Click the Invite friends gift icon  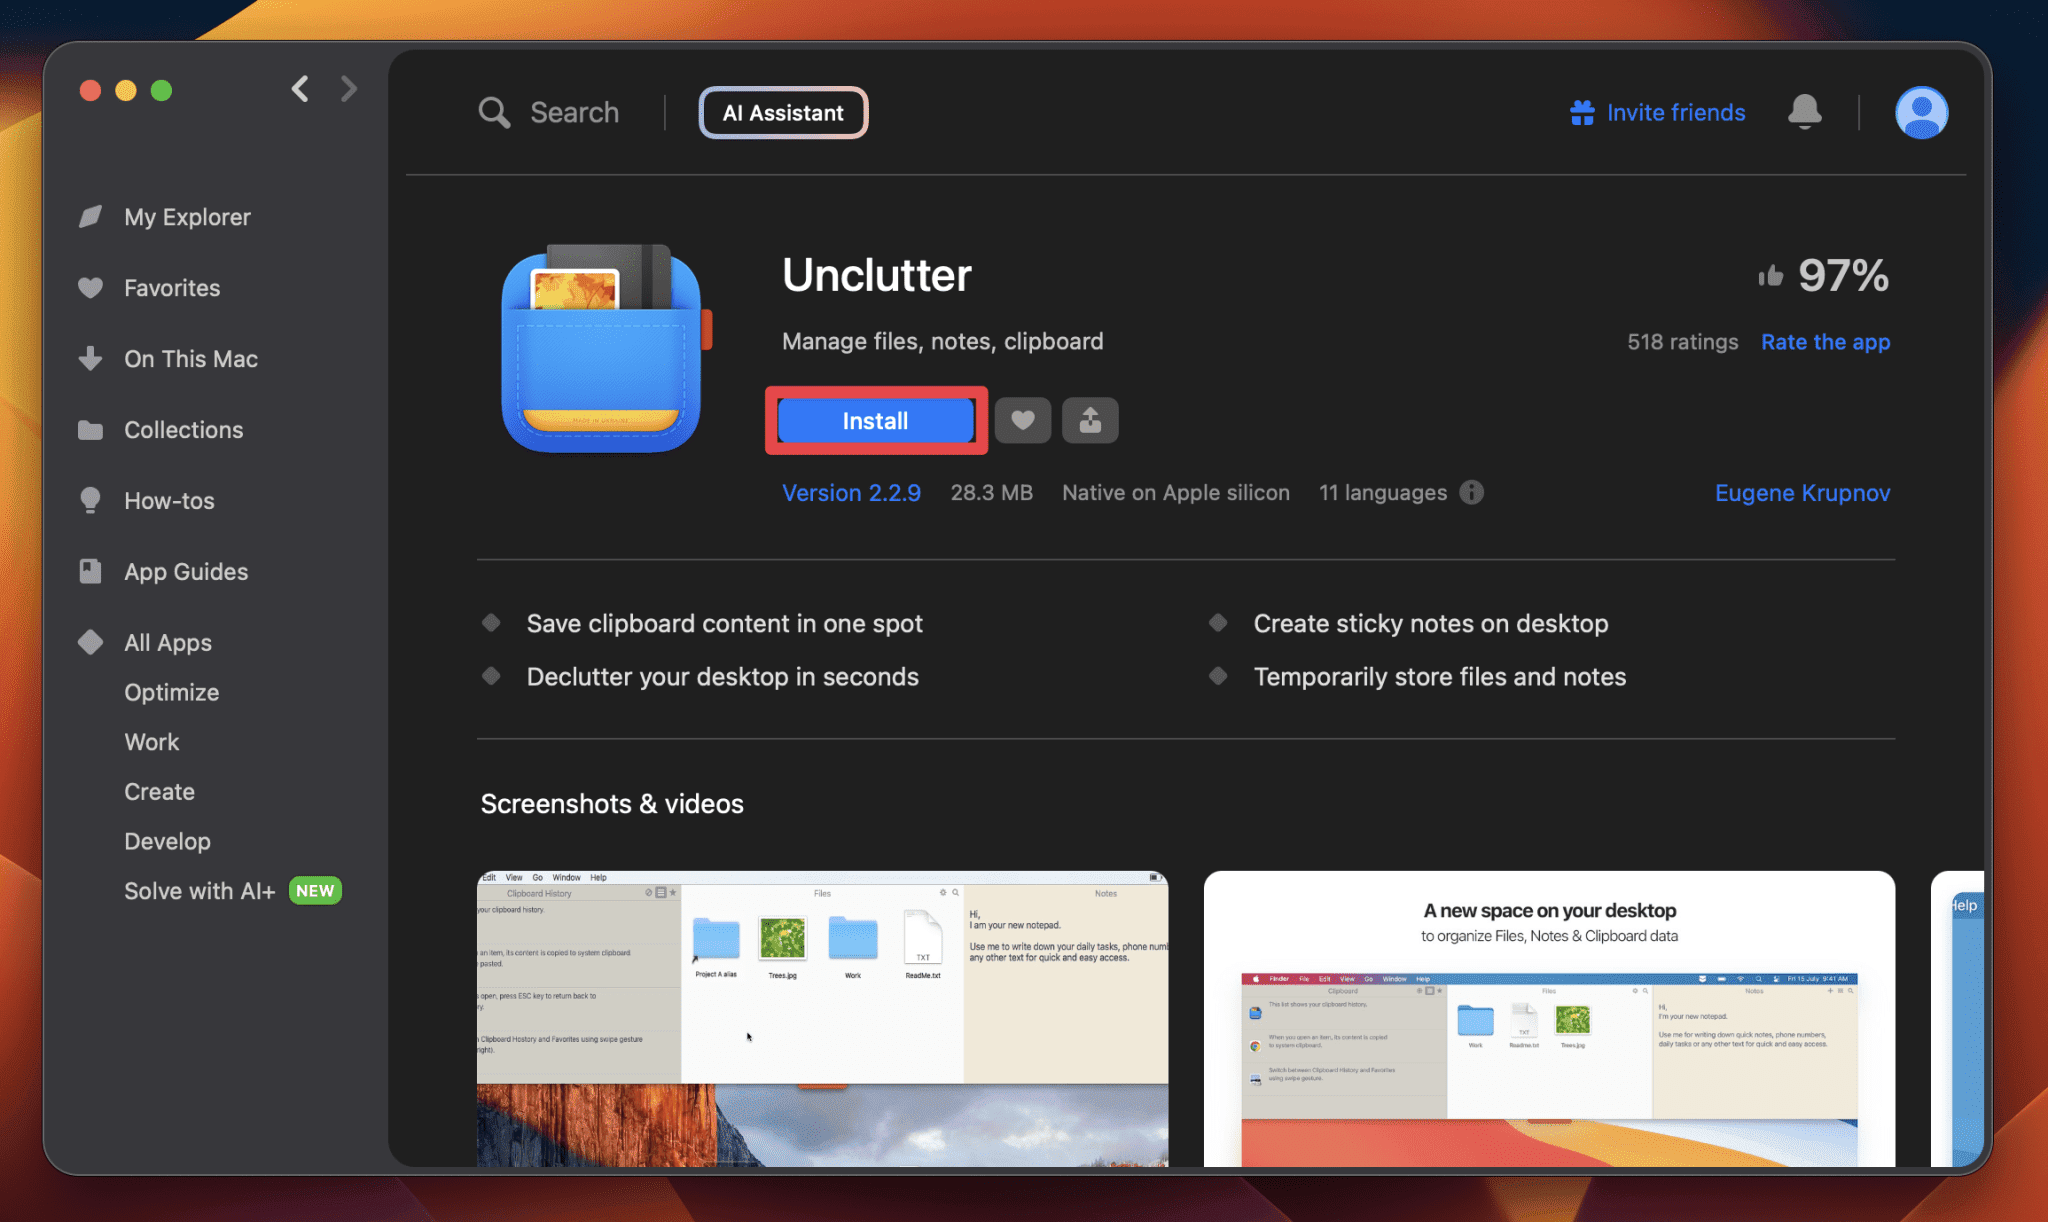(1583, 111)
